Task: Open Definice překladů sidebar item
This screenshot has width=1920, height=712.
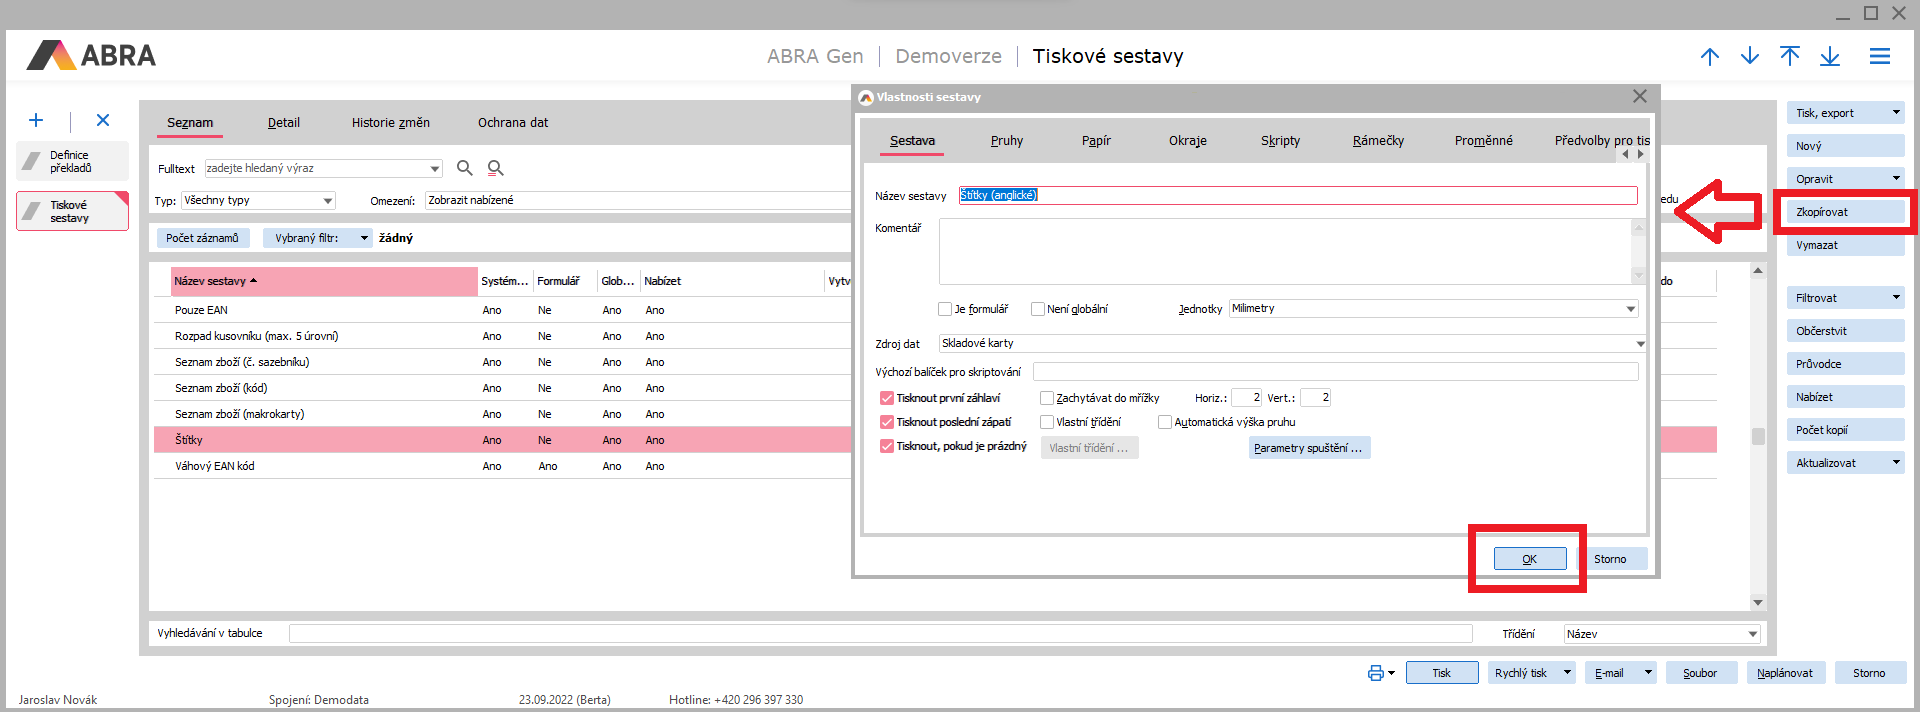Action: pyautogui.click(x=72, y=161)
